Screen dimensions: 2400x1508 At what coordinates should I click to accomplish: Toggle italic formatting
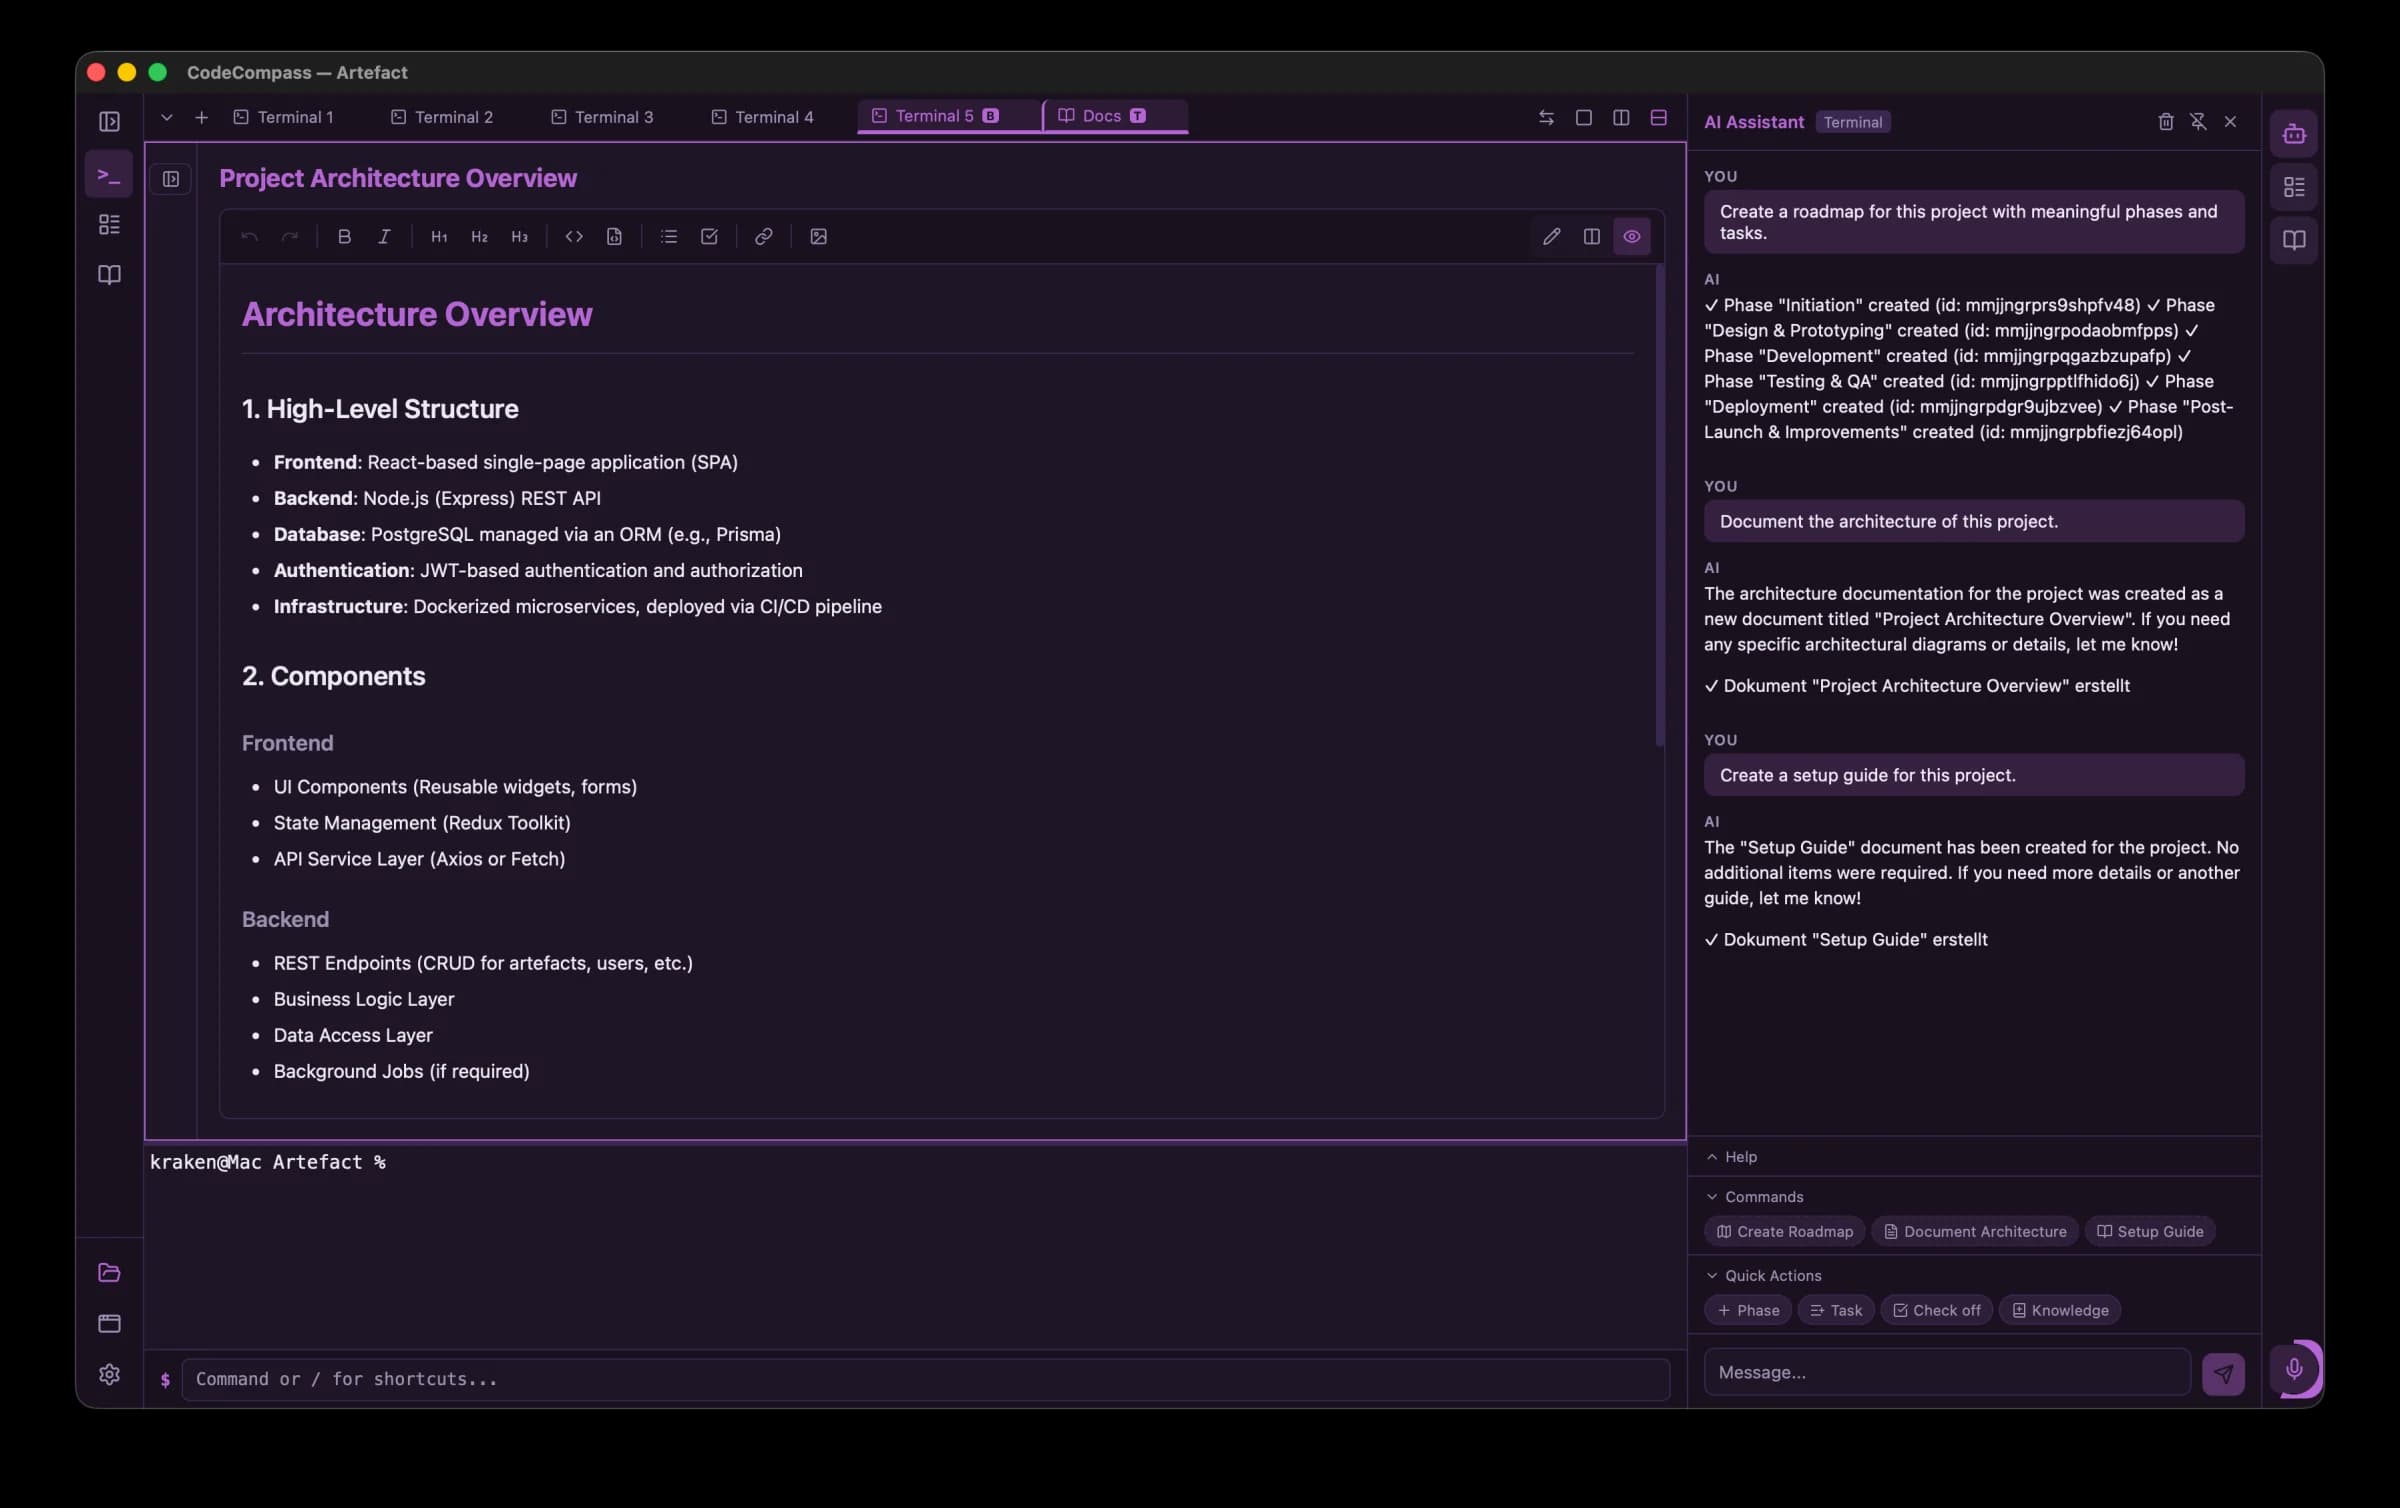tap(384, 237)
